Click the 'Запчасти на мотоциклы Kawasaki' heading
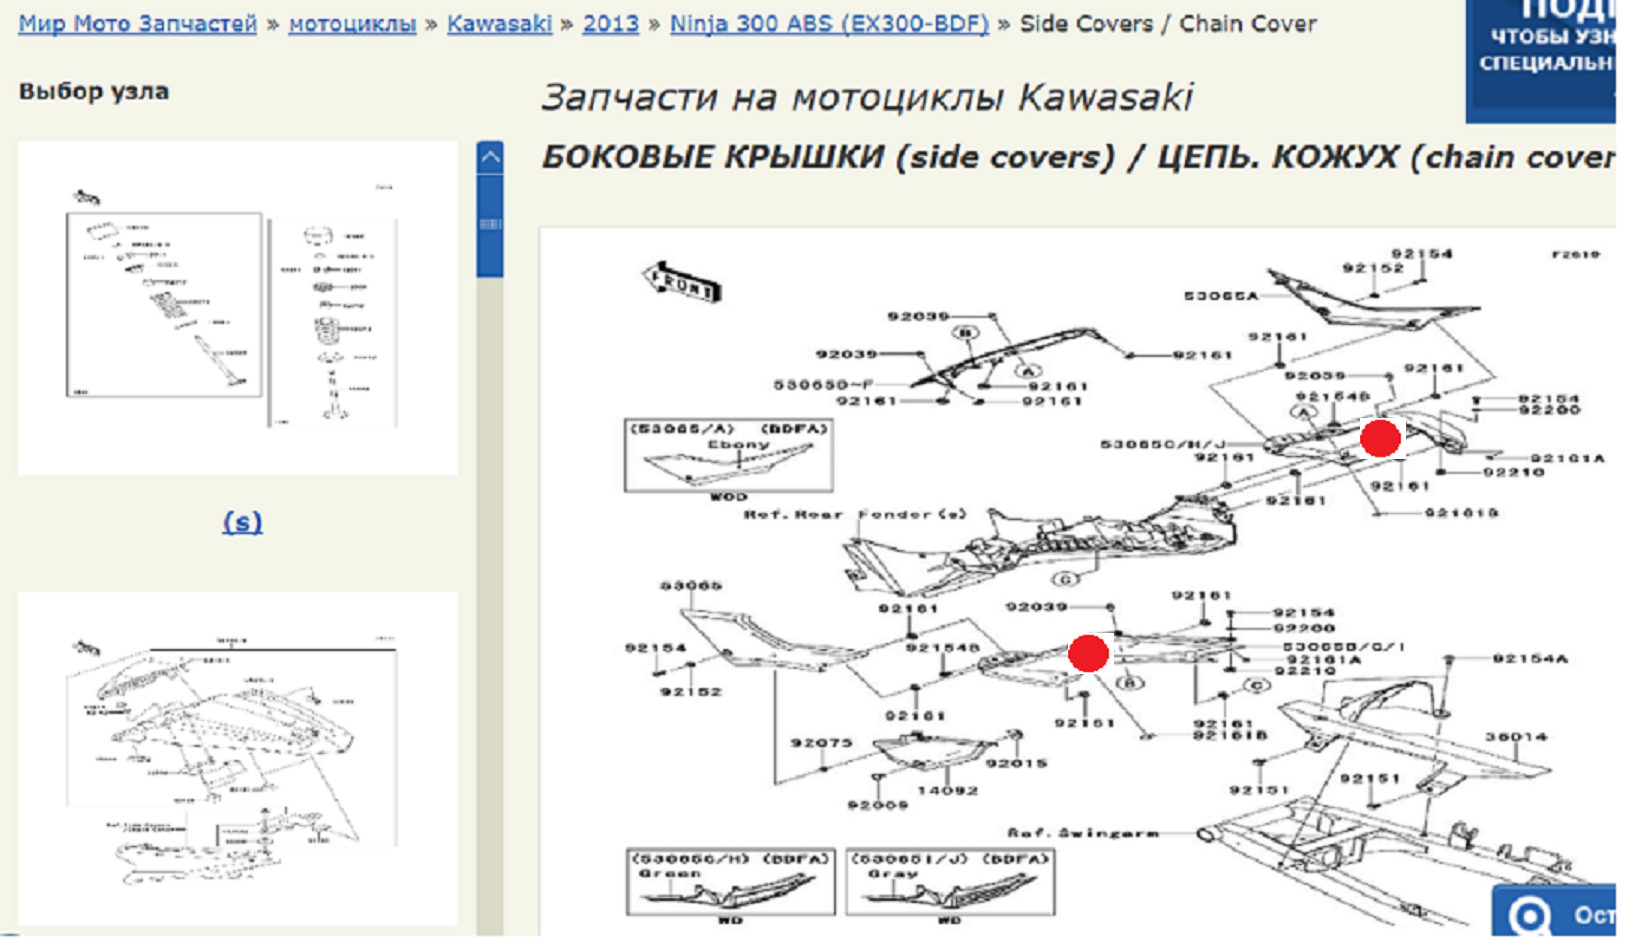 (x=867, y=97)
